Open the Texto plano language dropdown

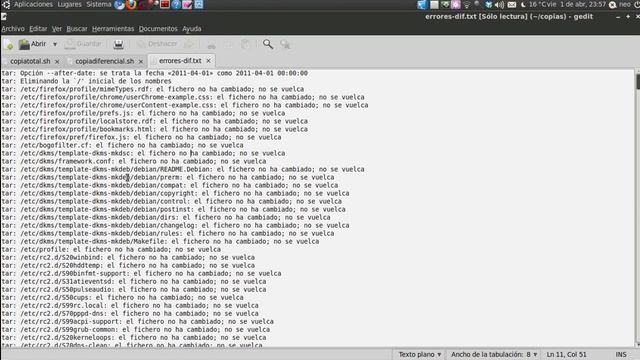[x=420, y=354]
